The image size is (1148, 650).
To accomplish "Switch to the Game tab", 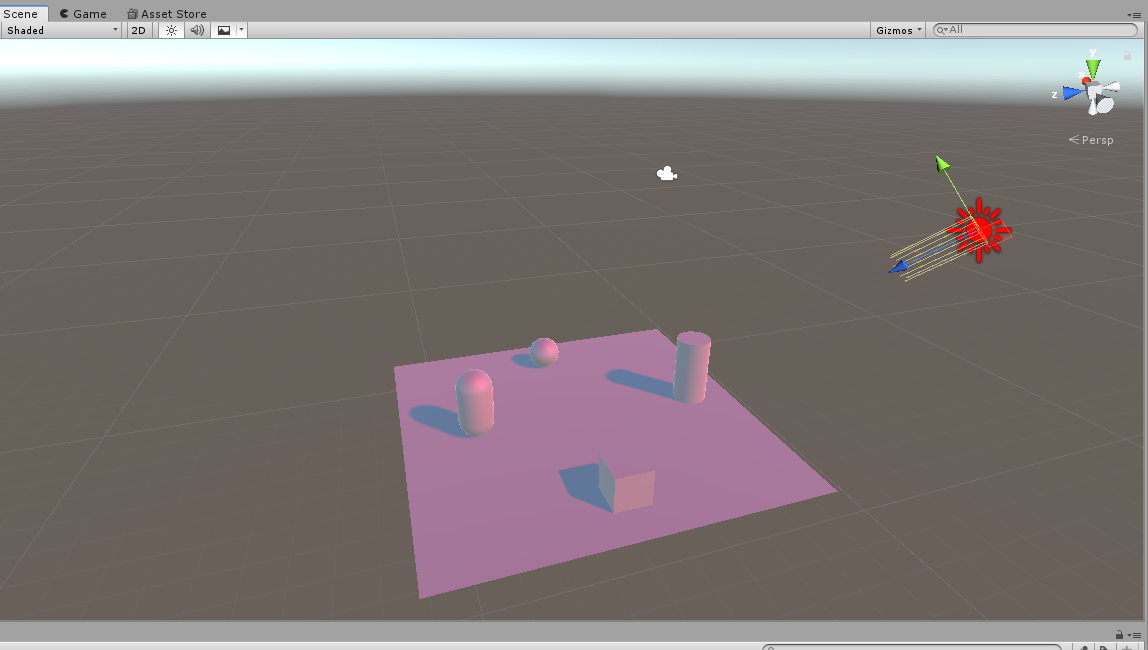I will click(x=83, y=13).
